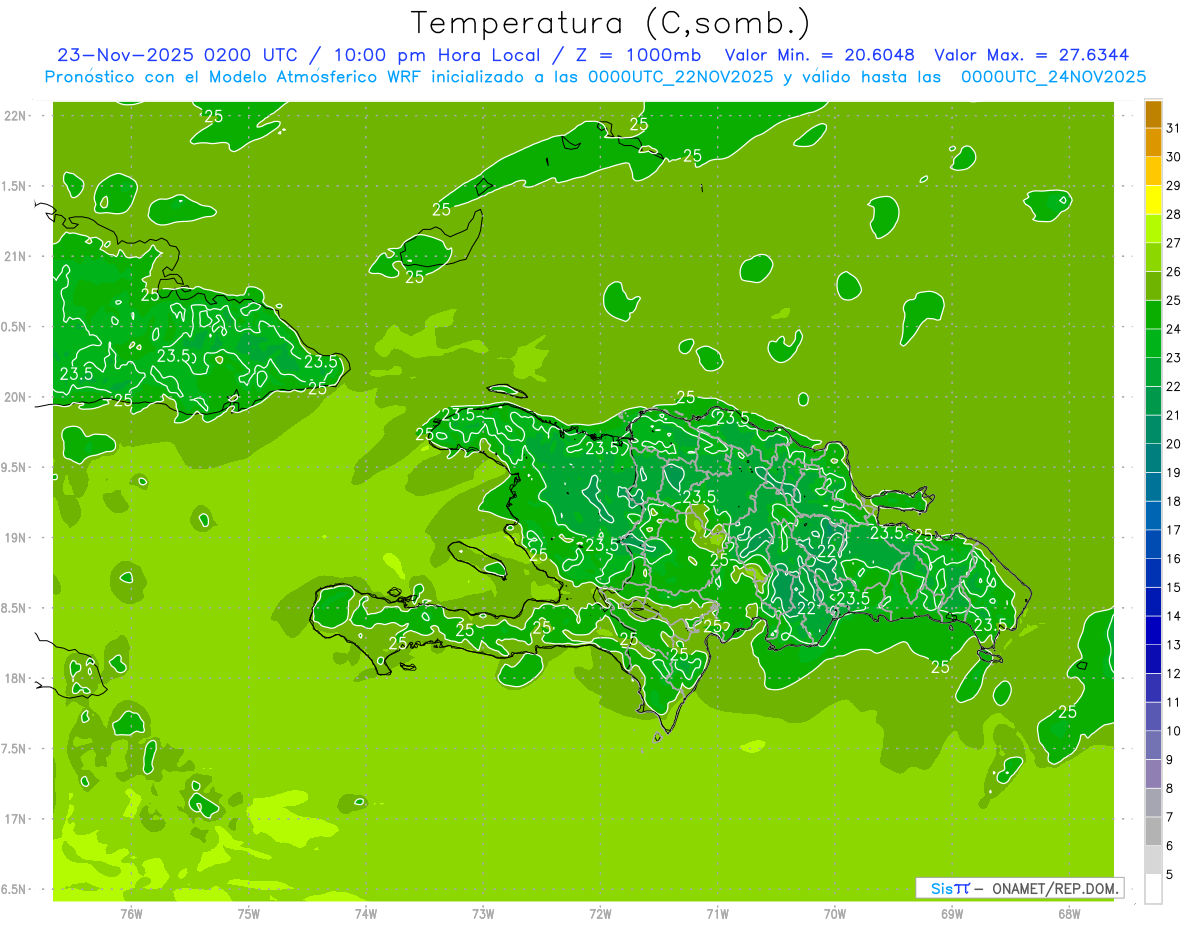Click the color scale value "27"
Image resolution: width=1200 pixels, height=927 pixels.
pyautogui.click(x=1173, y=243)
